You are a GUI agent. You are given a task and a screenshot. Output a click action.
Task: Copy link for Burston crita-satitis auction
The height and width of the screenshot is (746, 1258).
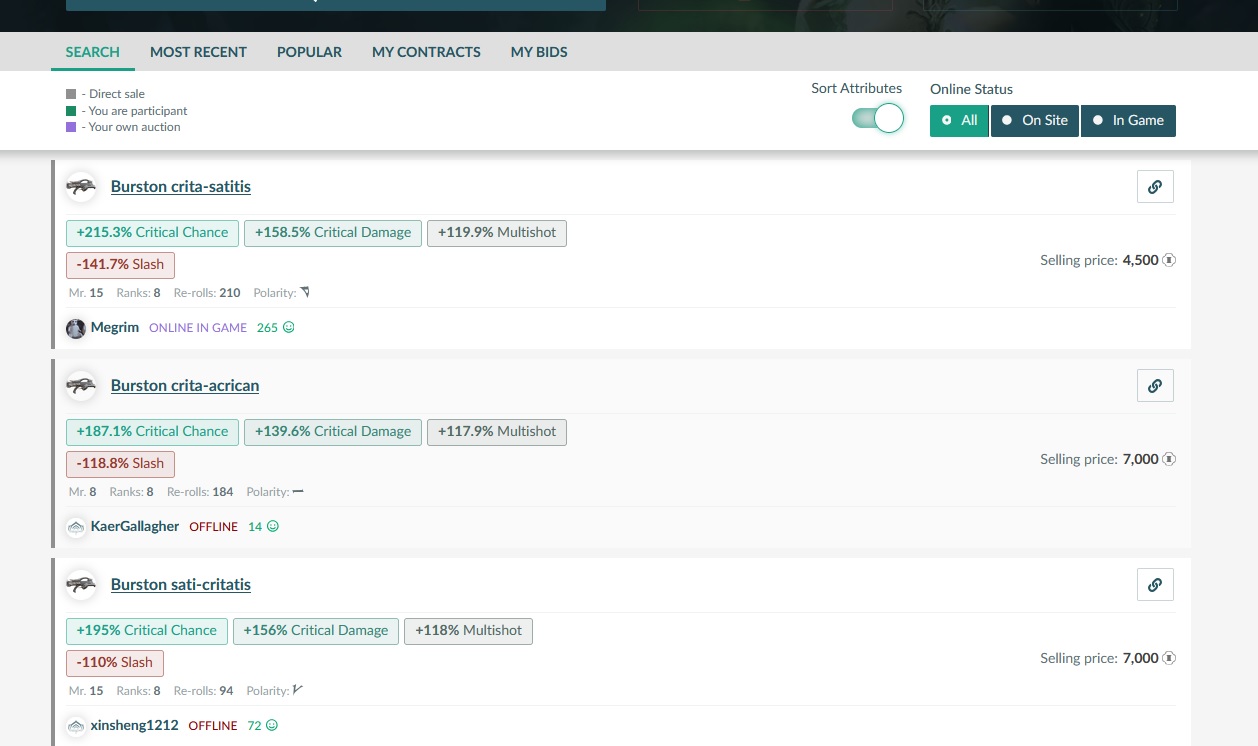[x=1155, y=186]
